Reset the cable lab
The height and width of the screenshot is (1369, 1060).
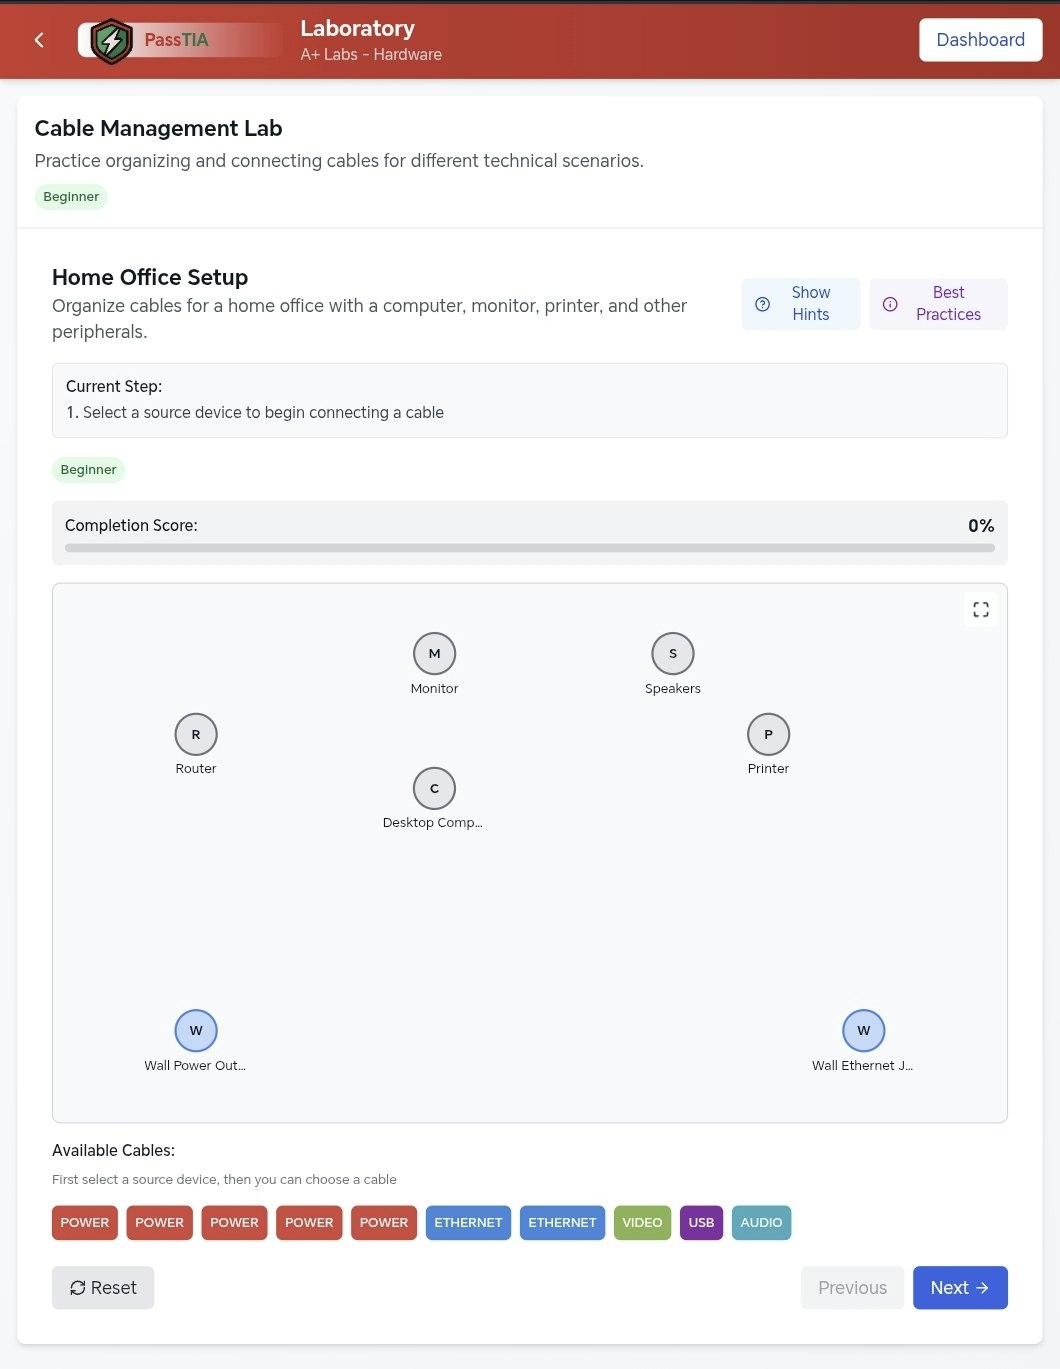pos(103,1288)
